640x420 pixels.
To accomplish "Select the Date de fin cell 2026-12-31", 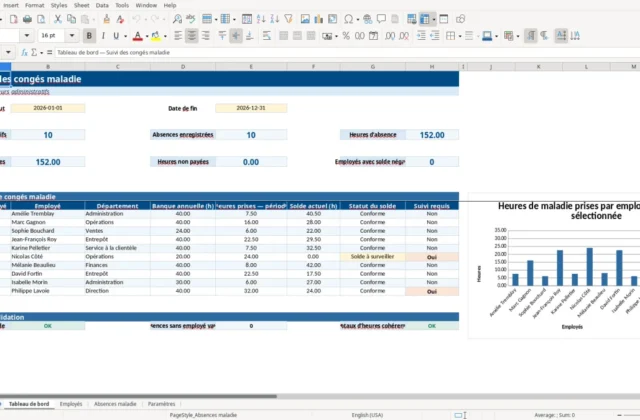I will click(x=251, y=108).
